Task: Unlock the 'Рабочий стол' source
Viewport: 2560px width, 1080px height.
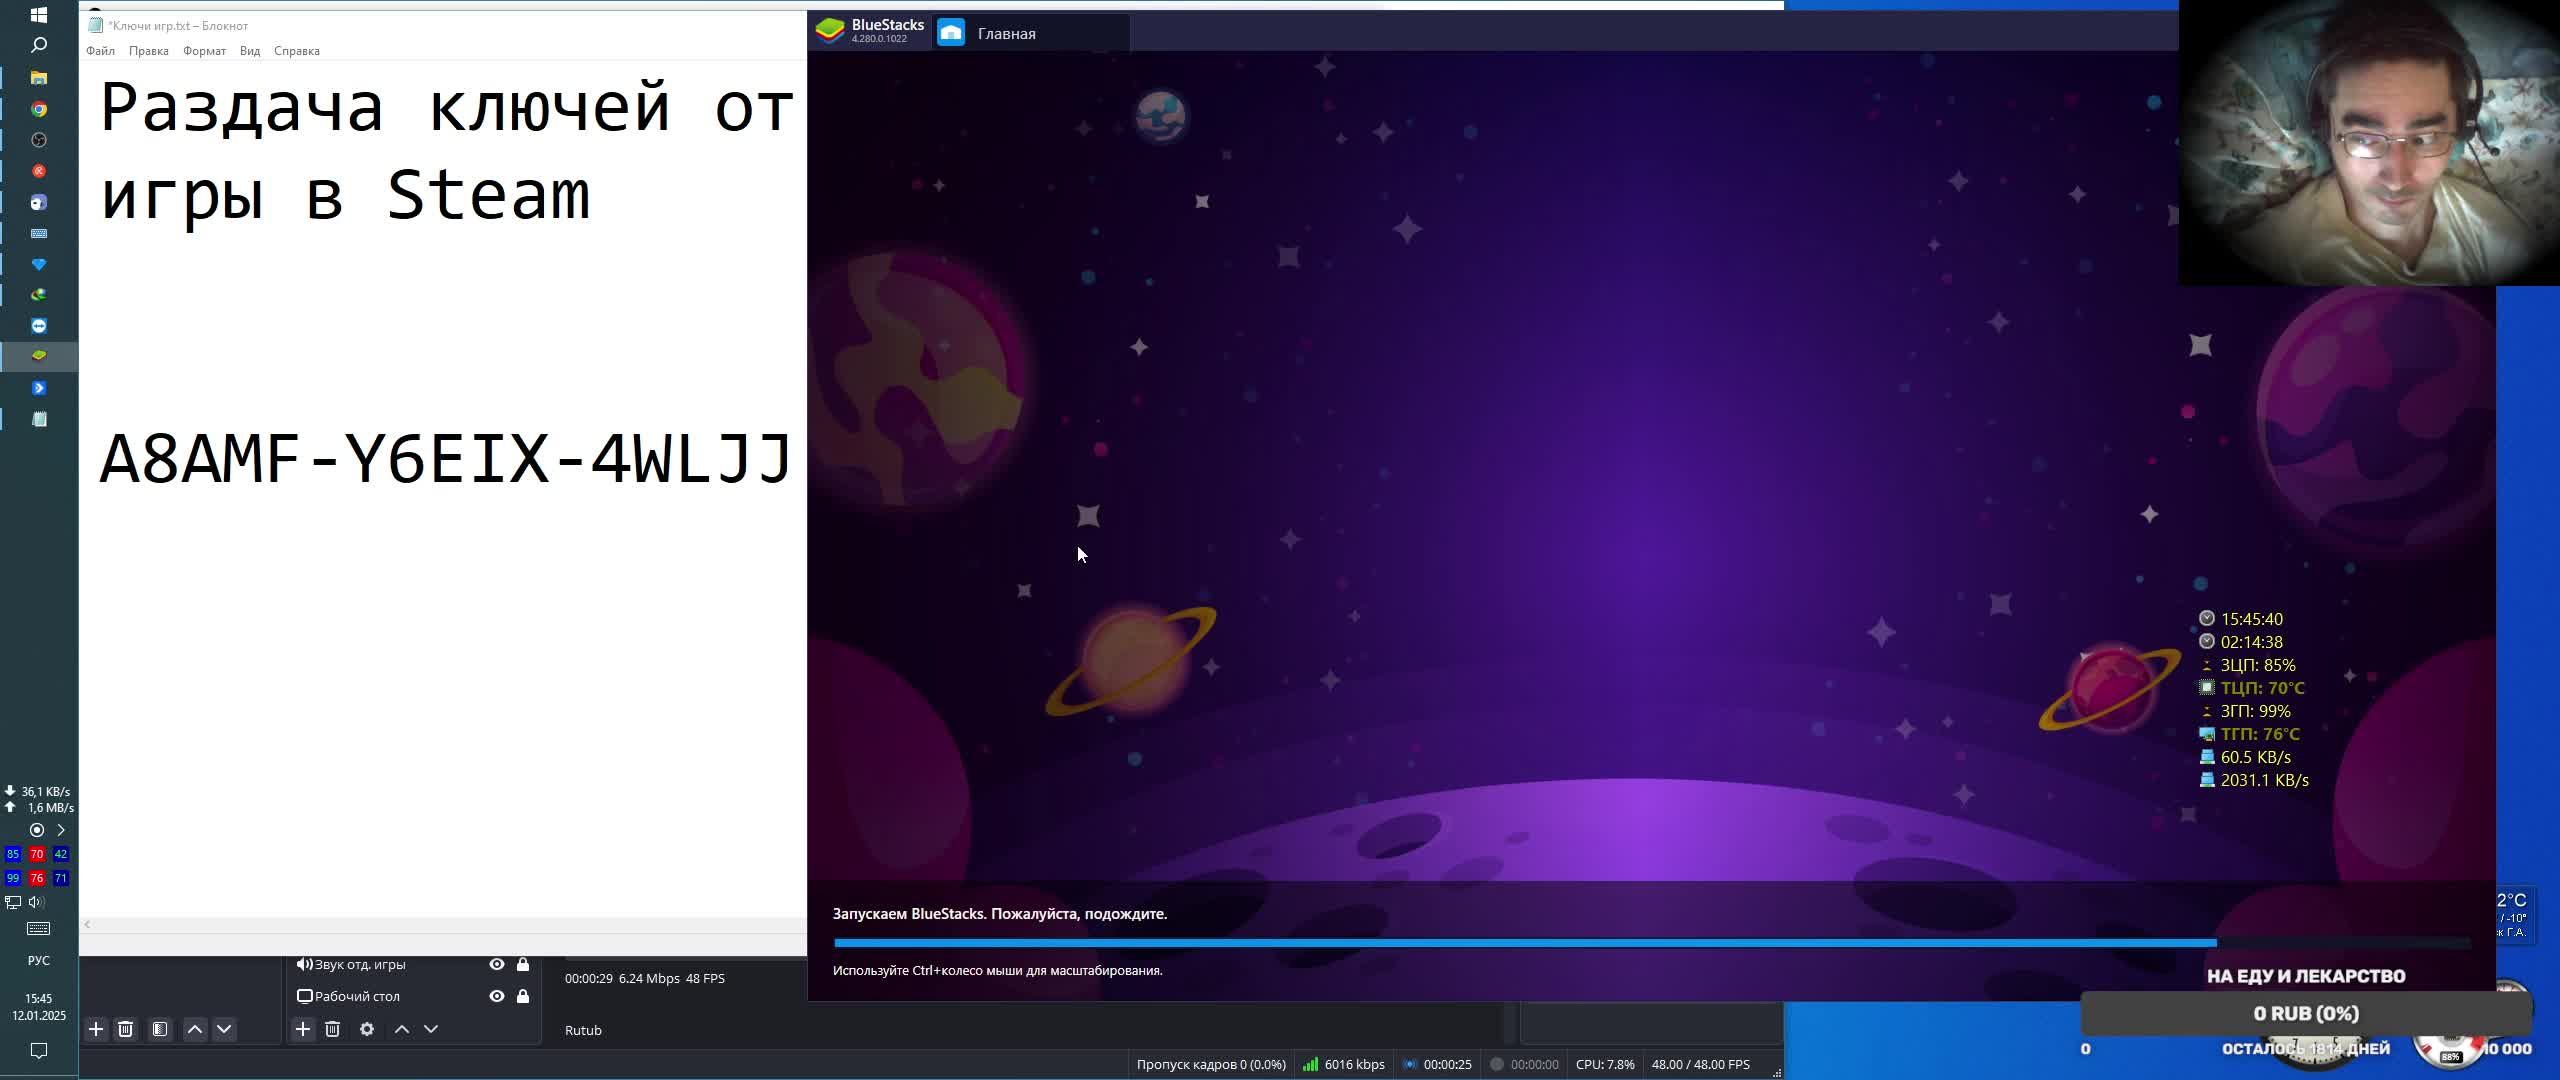Action: click(523, 996)
